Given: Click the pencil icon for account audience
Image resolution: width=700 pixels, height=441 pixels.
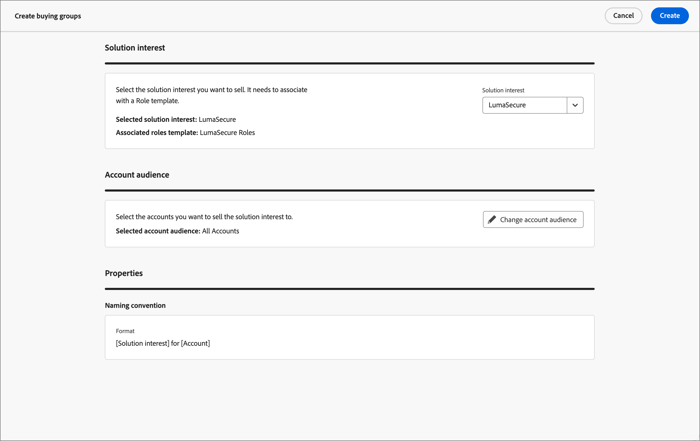Looking at the screenshot, I should (492, 219).
